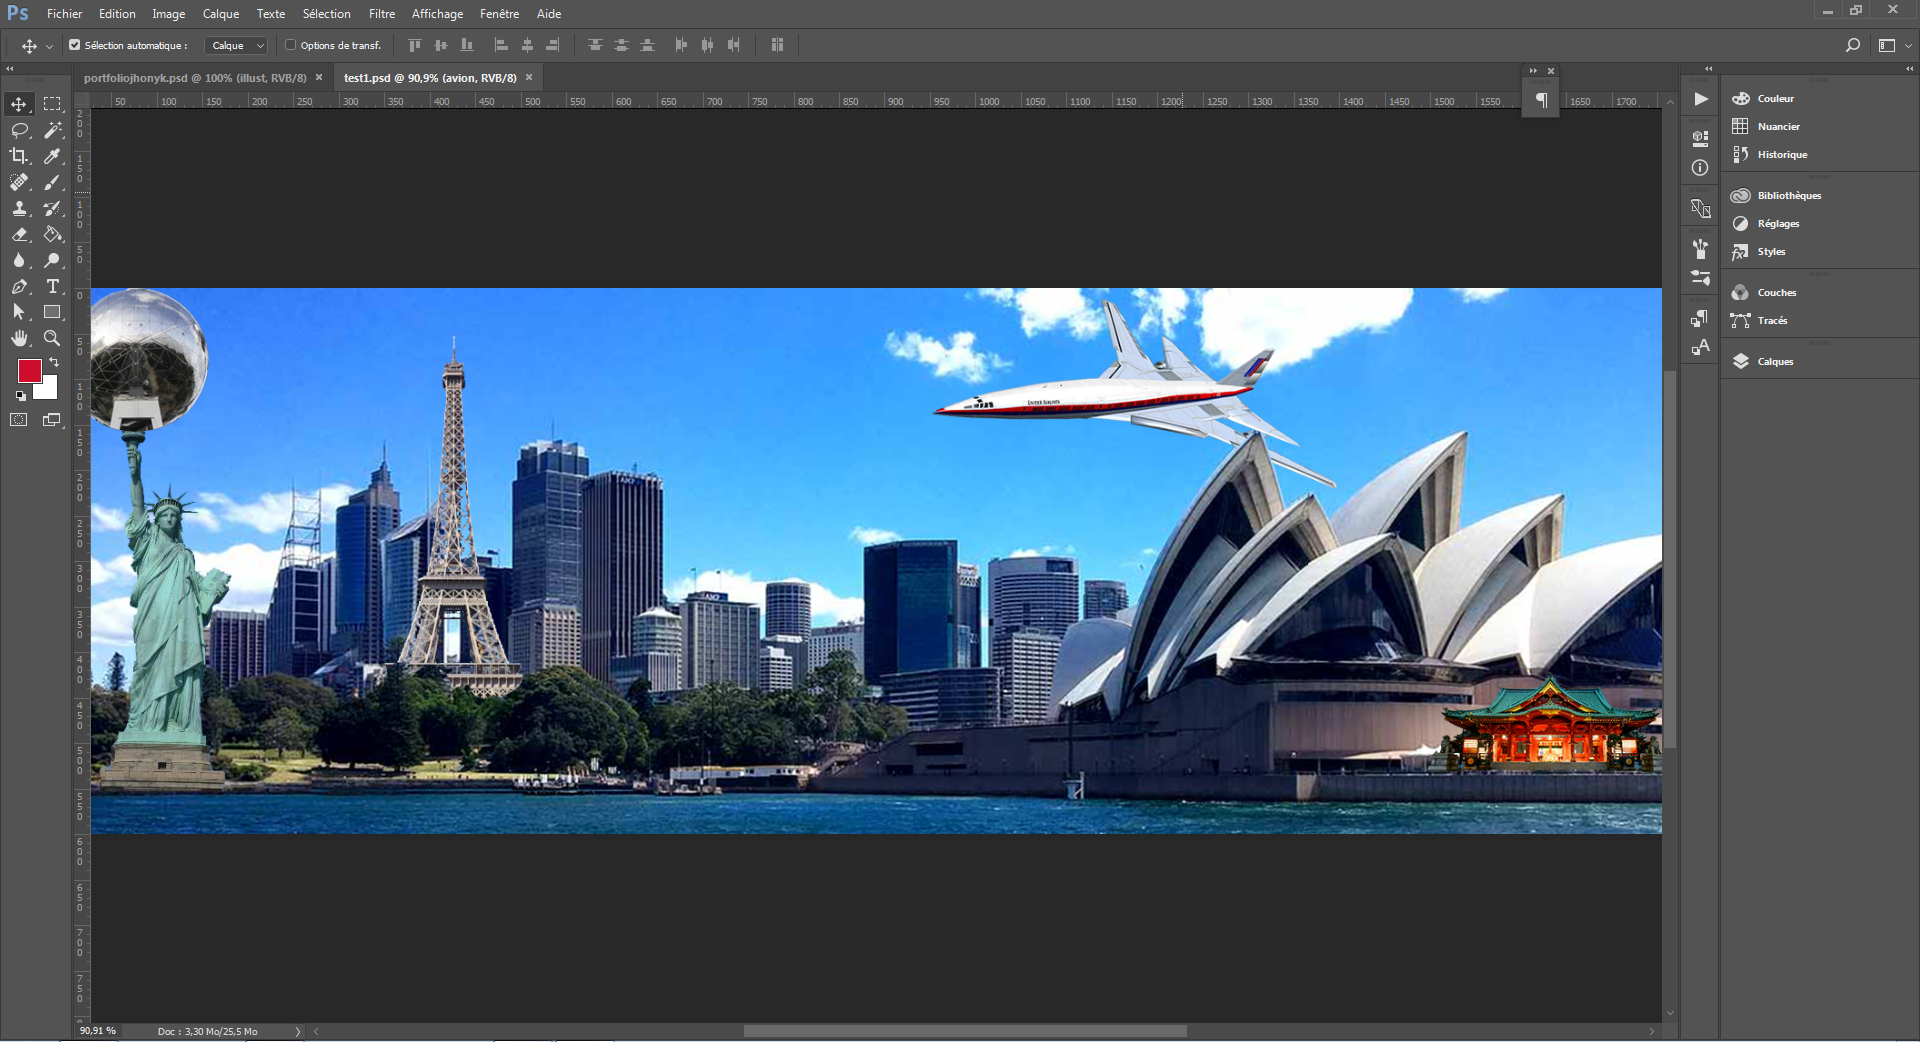Select the Rectangle shape tool
This screenshot has width=1920, height=1042.
pyautogui.click(x=52, y=312)
